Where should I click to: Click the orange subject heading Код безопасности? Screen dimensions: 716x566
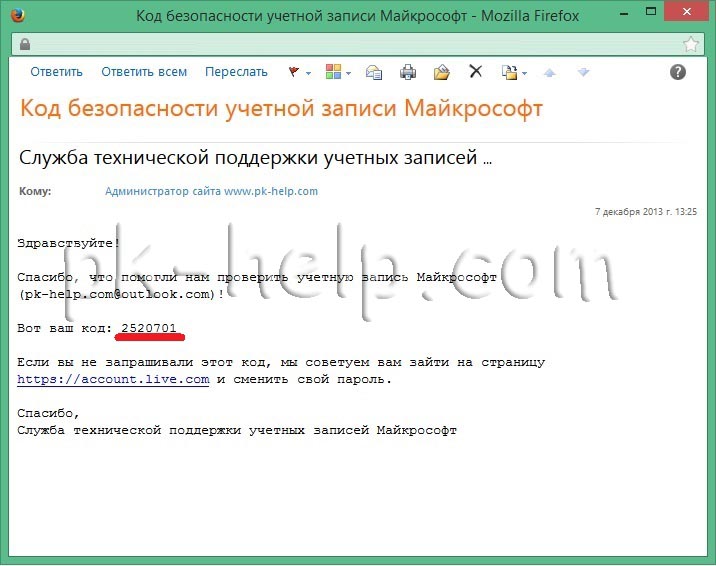pos(281,109)
